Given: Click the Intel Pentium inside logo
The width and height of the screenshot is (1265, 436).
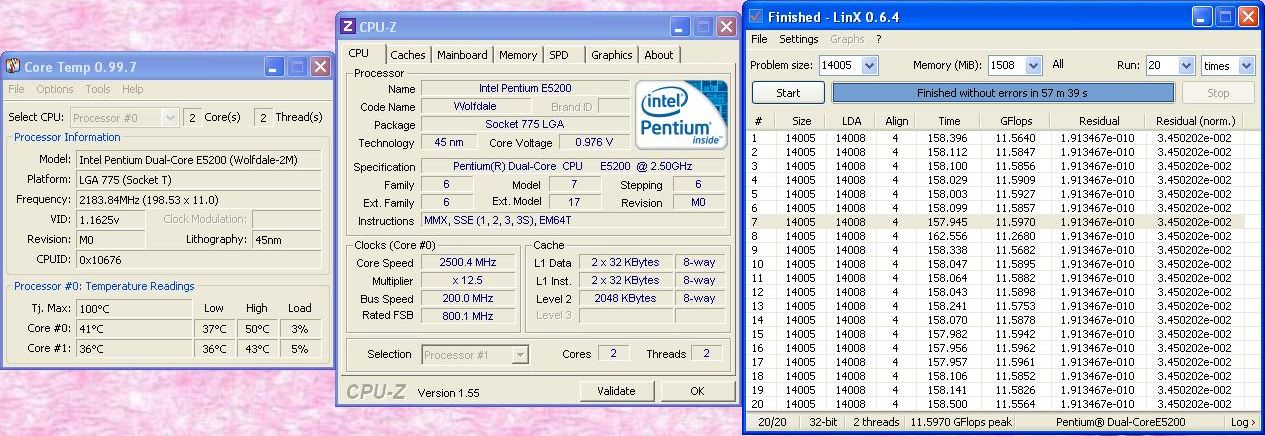Looking at the screenshot, I should click(x=682, y=115).
